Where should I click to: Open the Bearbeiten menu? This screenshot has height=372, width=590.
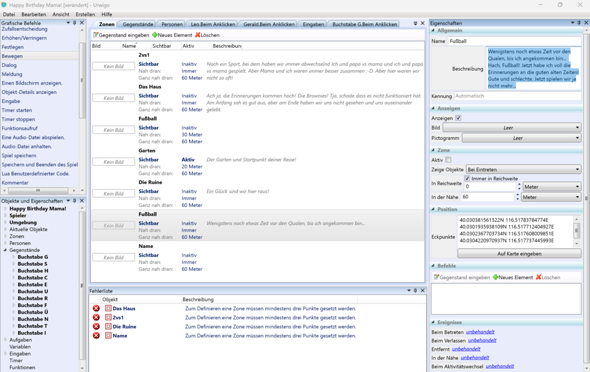[33, 14]
